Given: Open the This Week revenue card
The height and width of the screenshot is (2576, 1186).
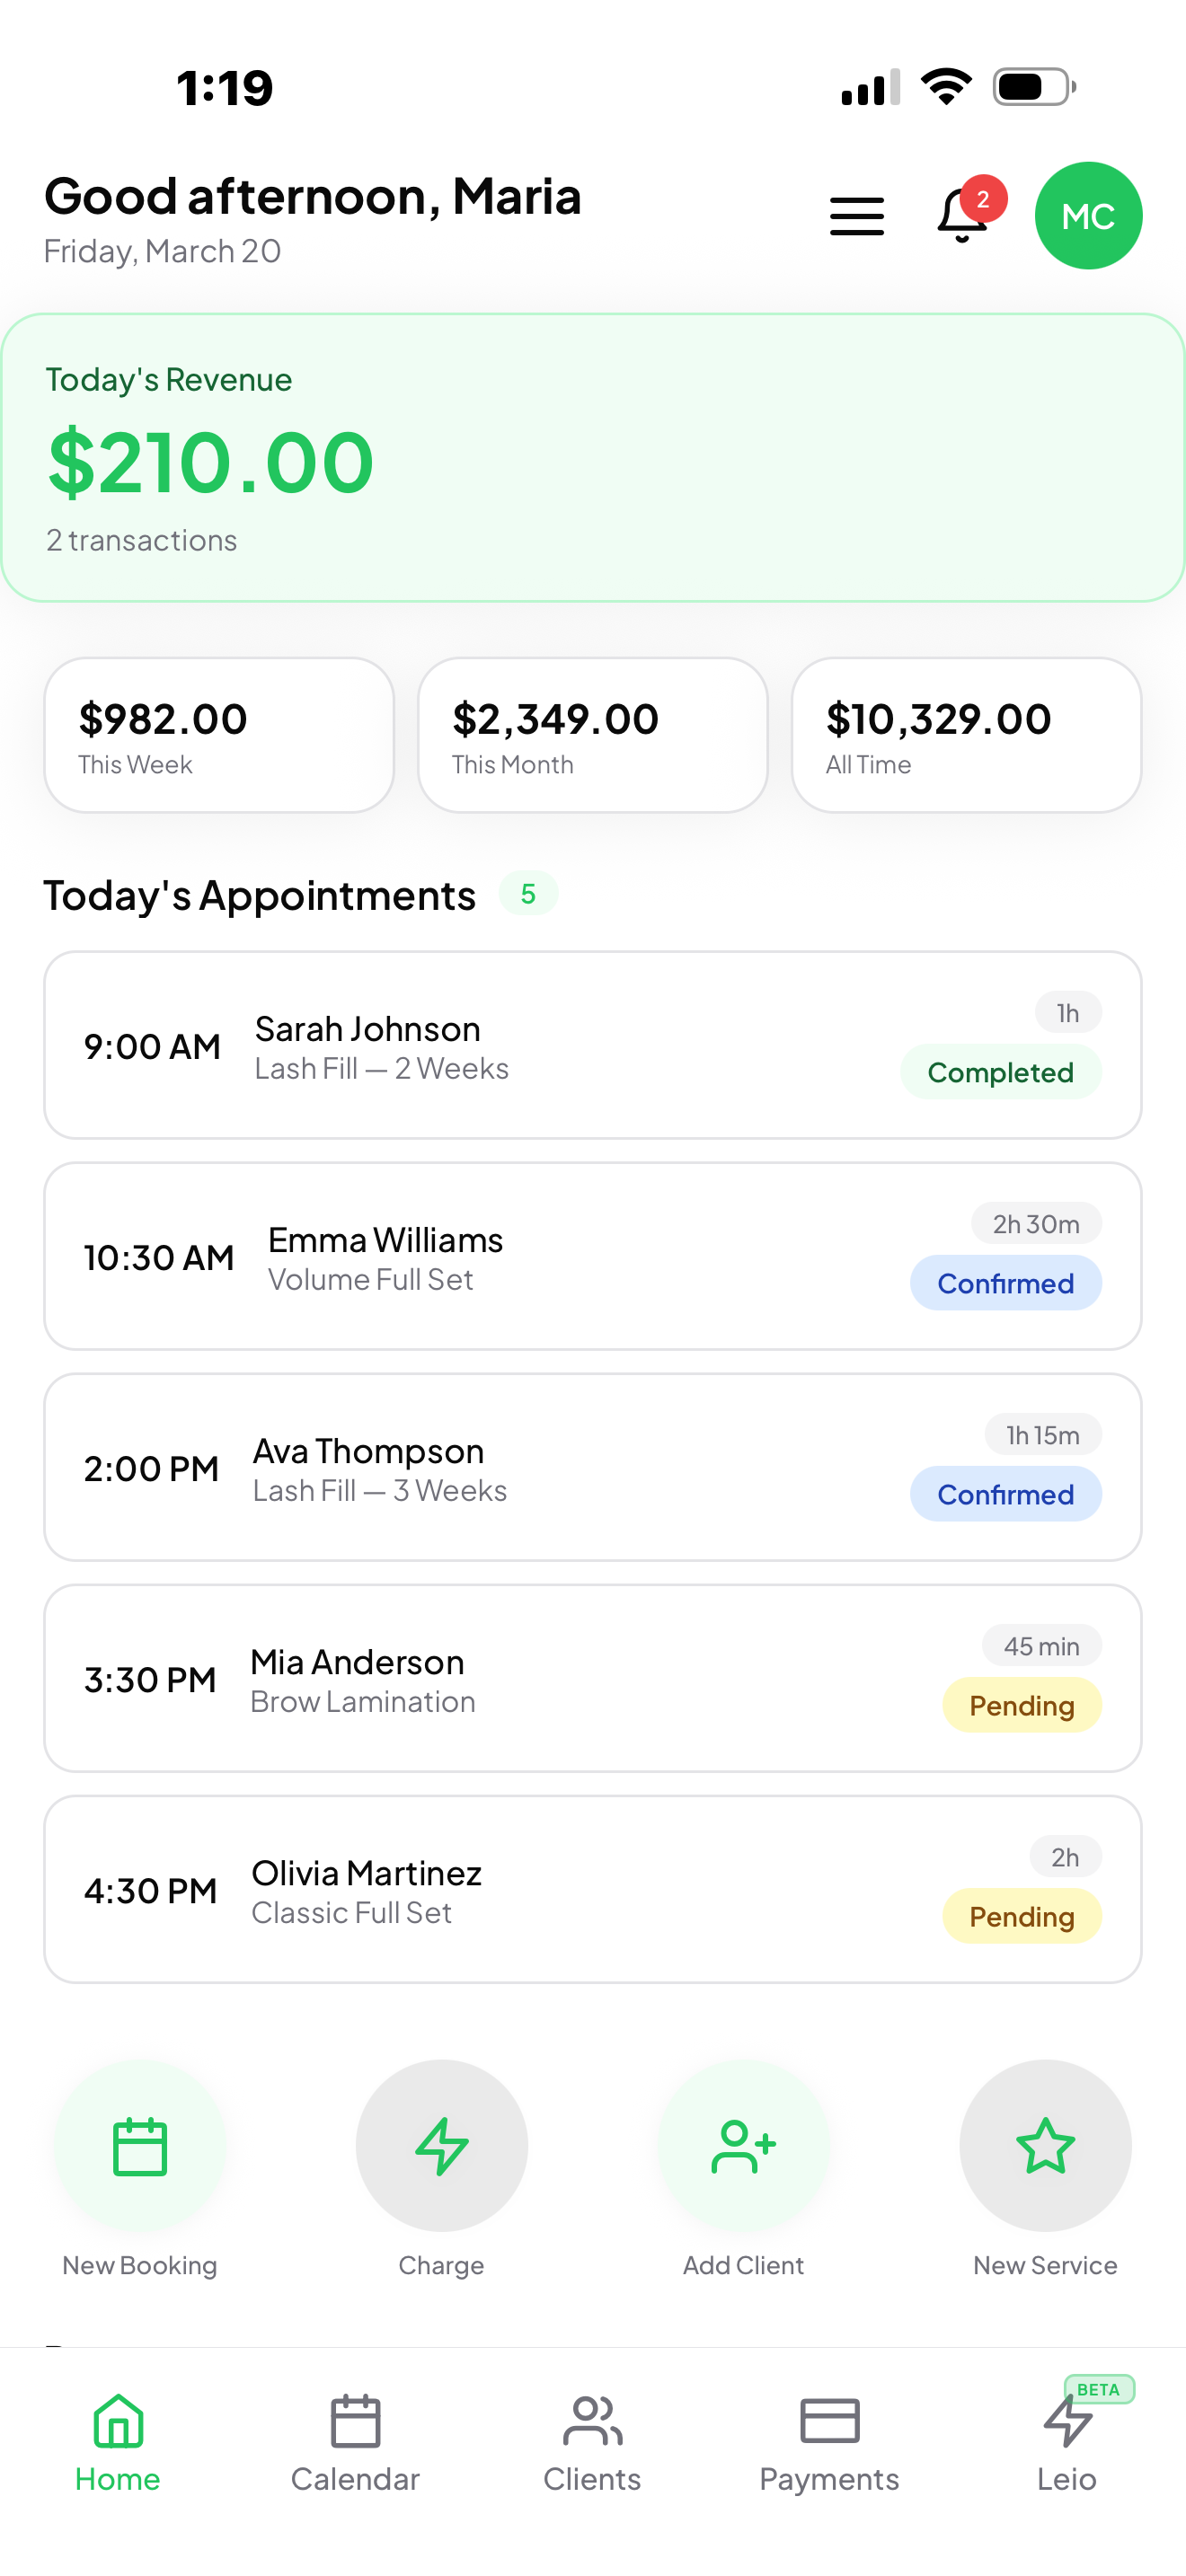Looking at the screenshot, I should [x=219, y=735].
